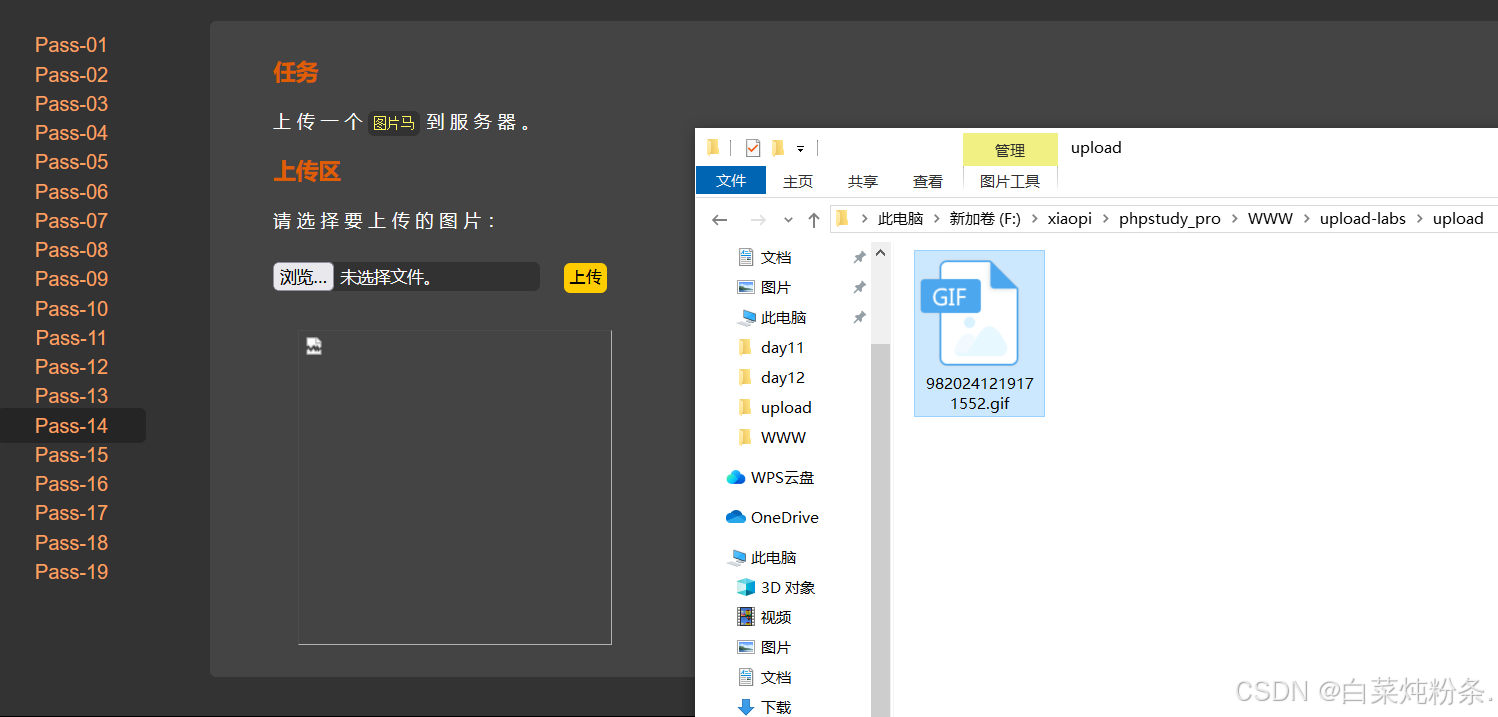Select Pass-12 from the level list
The image size is (1498, 717).
pos(71,367)
